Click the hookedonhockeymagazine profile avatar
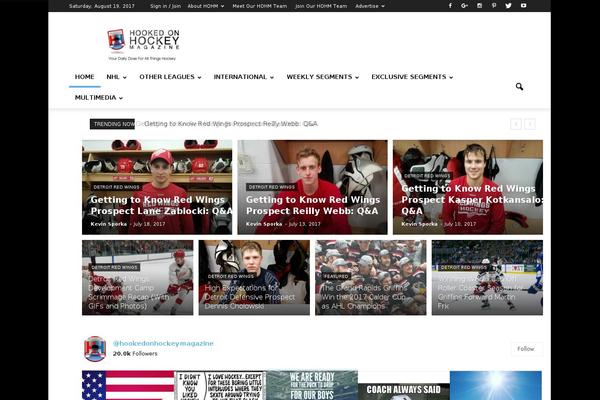600x400 pixels. tap(95, 349)
